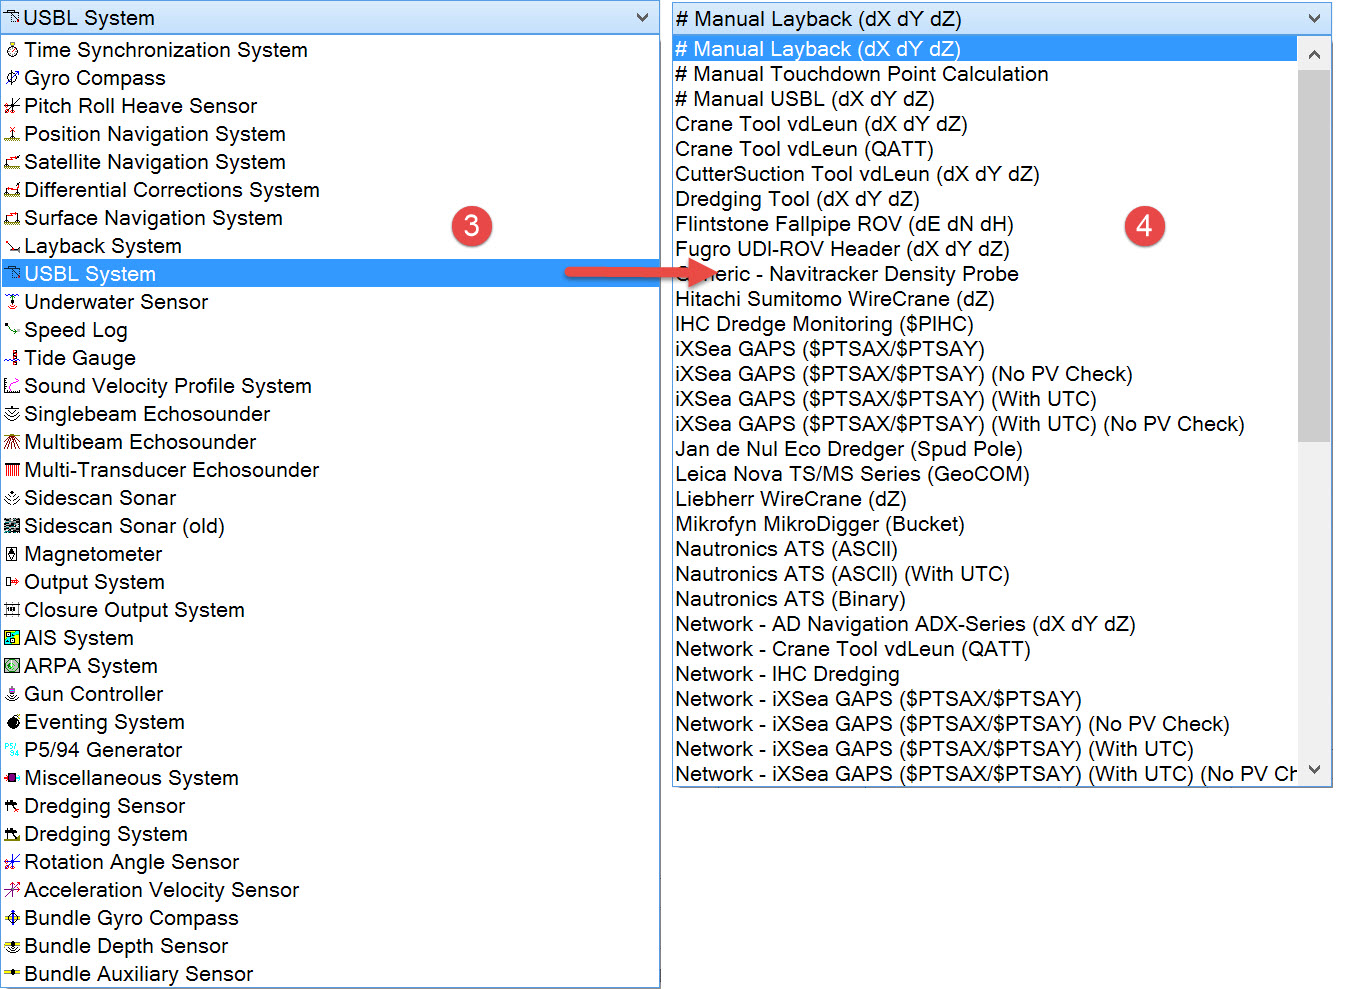
Task: Select Hitachi Sumitomo WireCrane (dZ)
Action: 985,299
